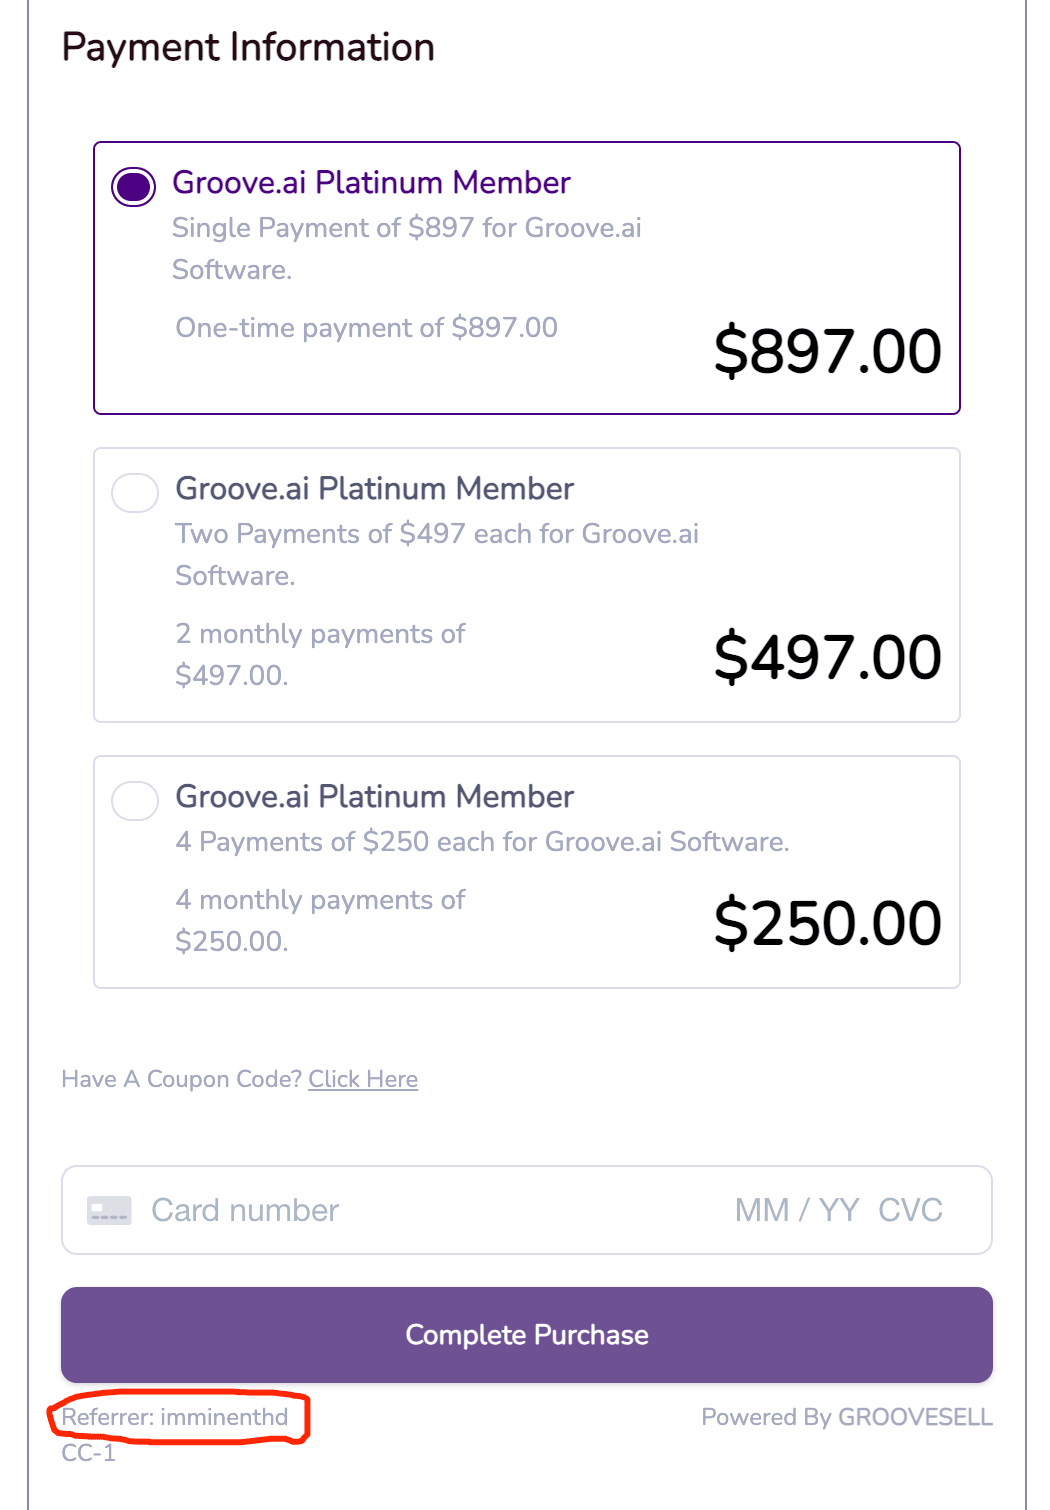Click the One-time payment of $897.00 text
1050x1510 pixels.
click(x=366, y=328)
